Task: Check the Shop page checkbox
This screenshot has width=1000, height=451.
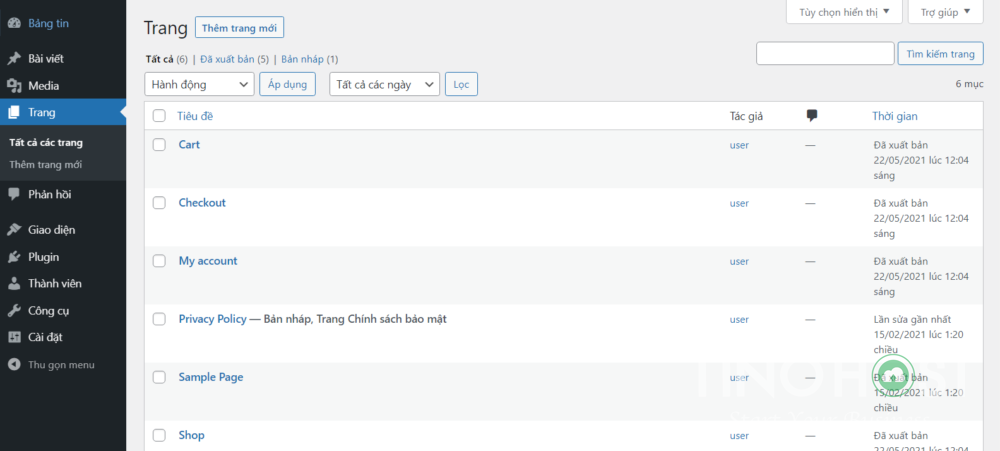Action: click(x=159, y=435)
